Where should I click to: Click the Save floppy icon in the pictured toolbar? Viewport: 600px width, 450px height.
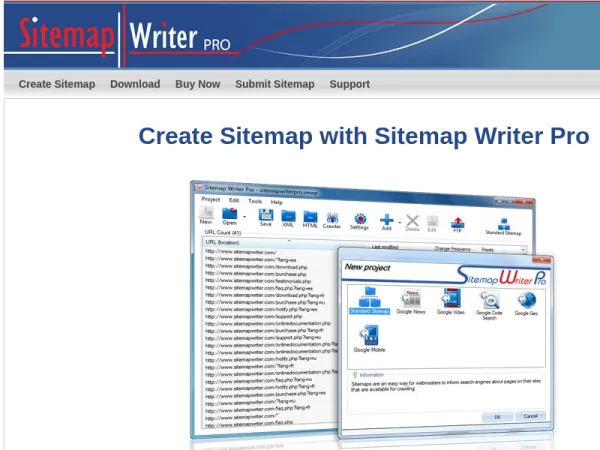(x=266, y=217)
